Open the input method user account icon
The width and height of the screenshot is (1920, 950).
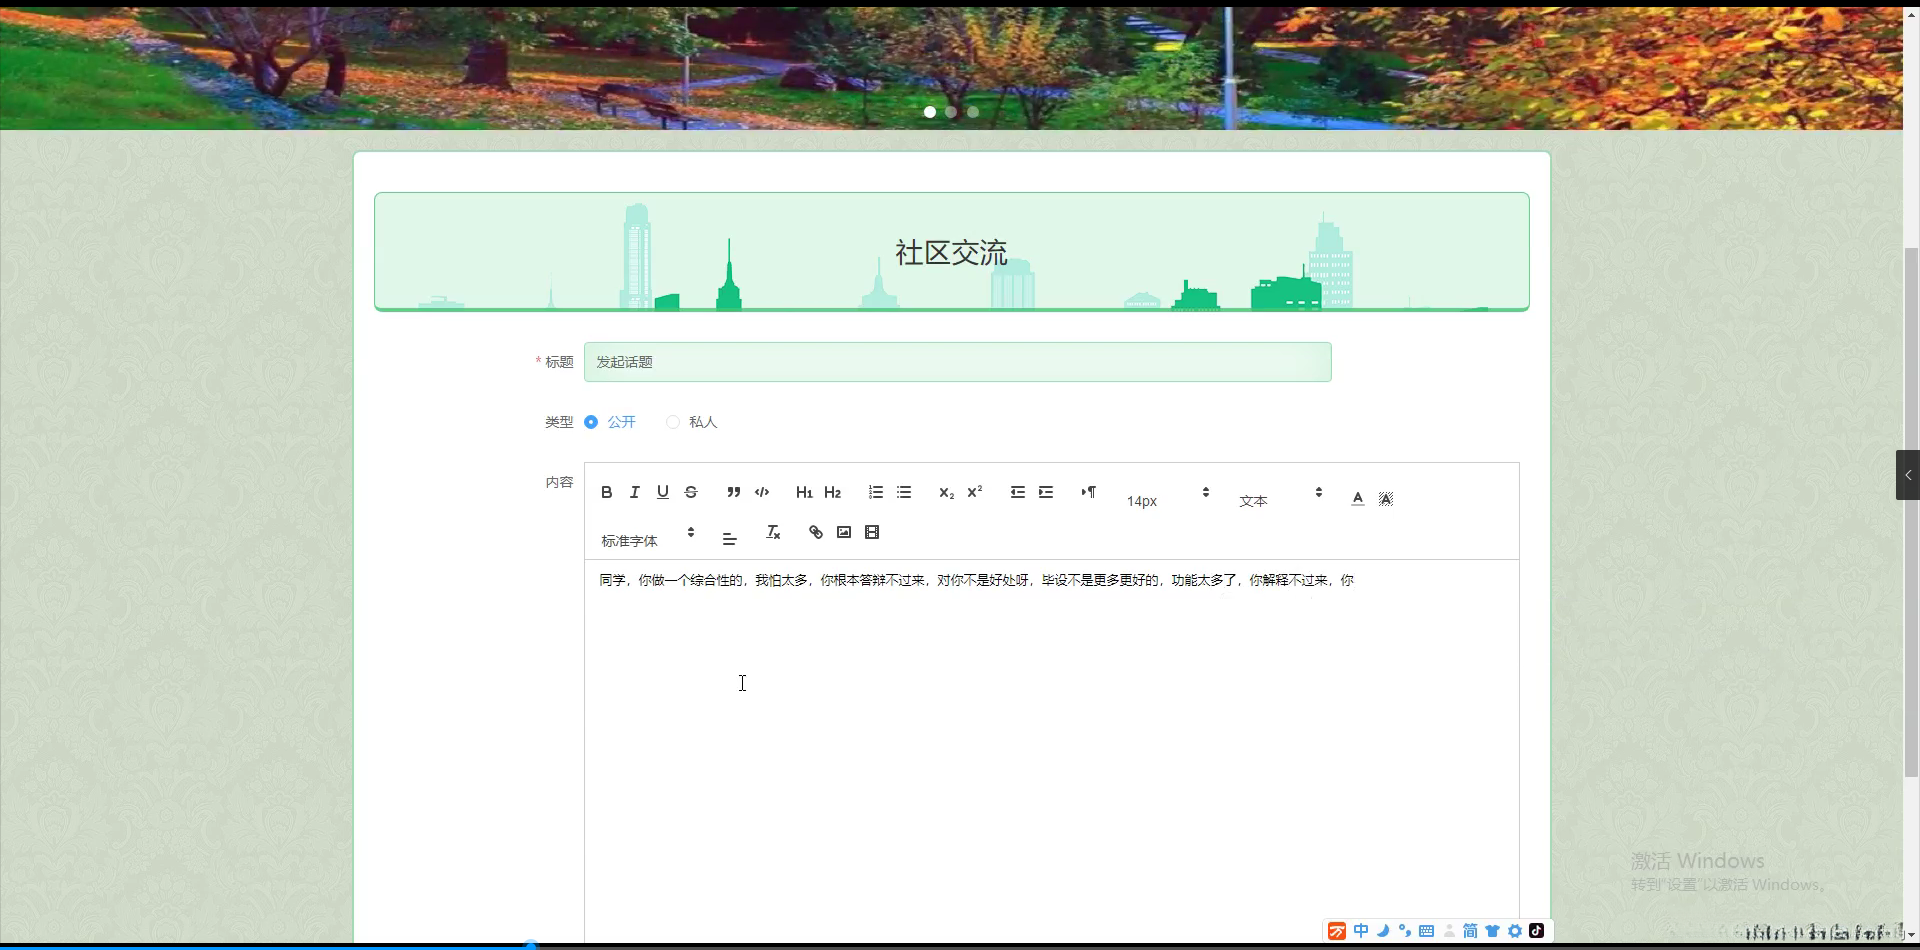point(1449,931)
